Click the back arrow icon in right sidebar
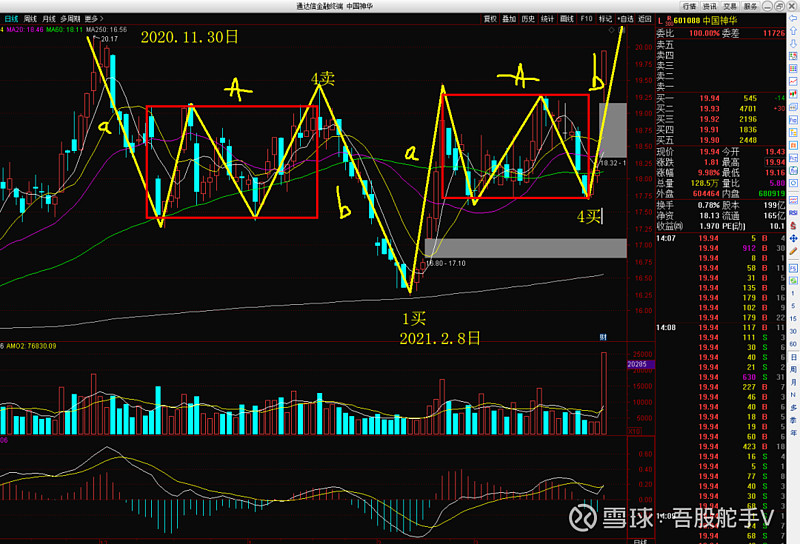 click(793, 18)
